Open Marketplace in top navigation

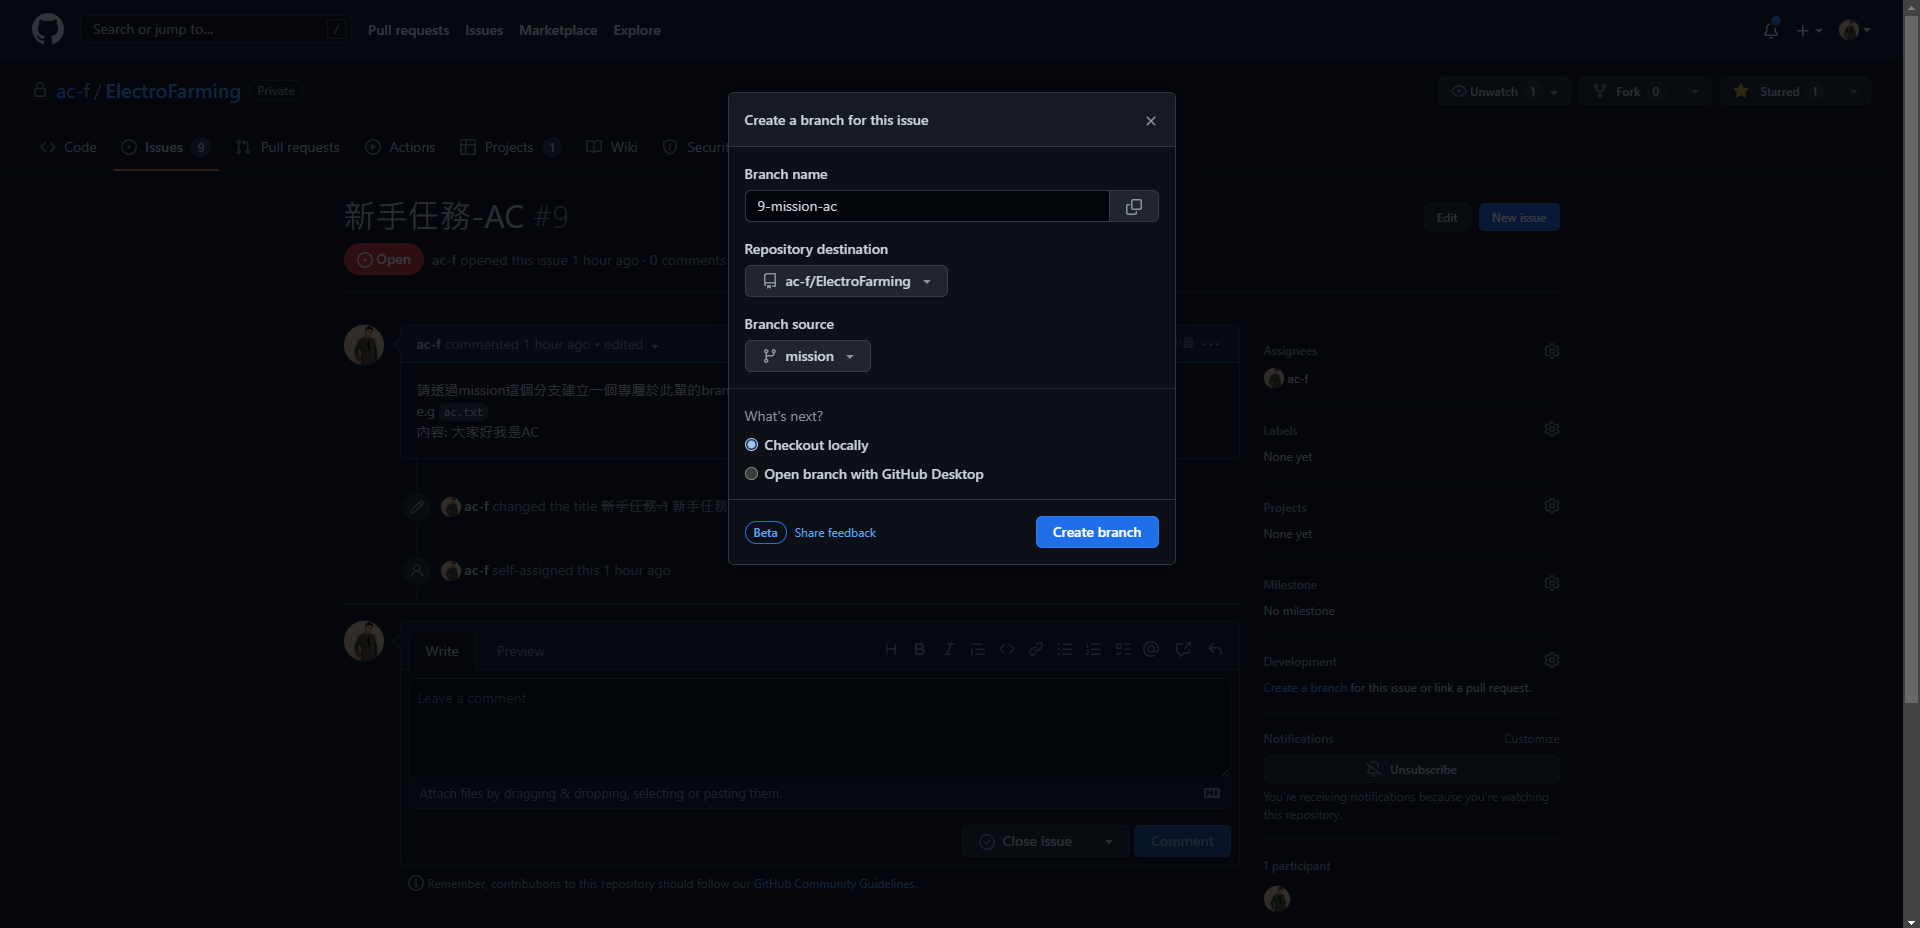[x=558, y=30]
